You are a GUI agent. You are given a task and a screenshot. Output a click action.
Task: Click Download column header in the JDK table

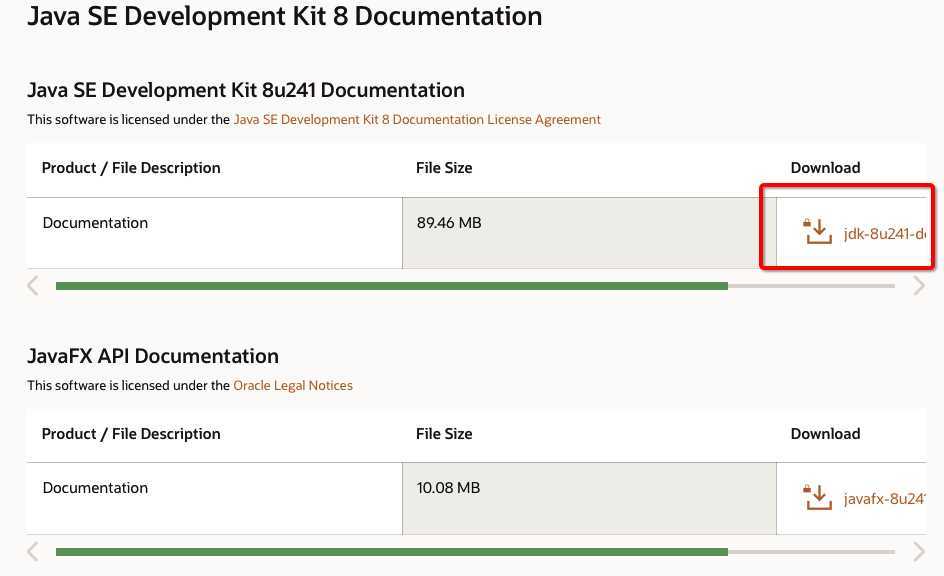click(825, 168)
